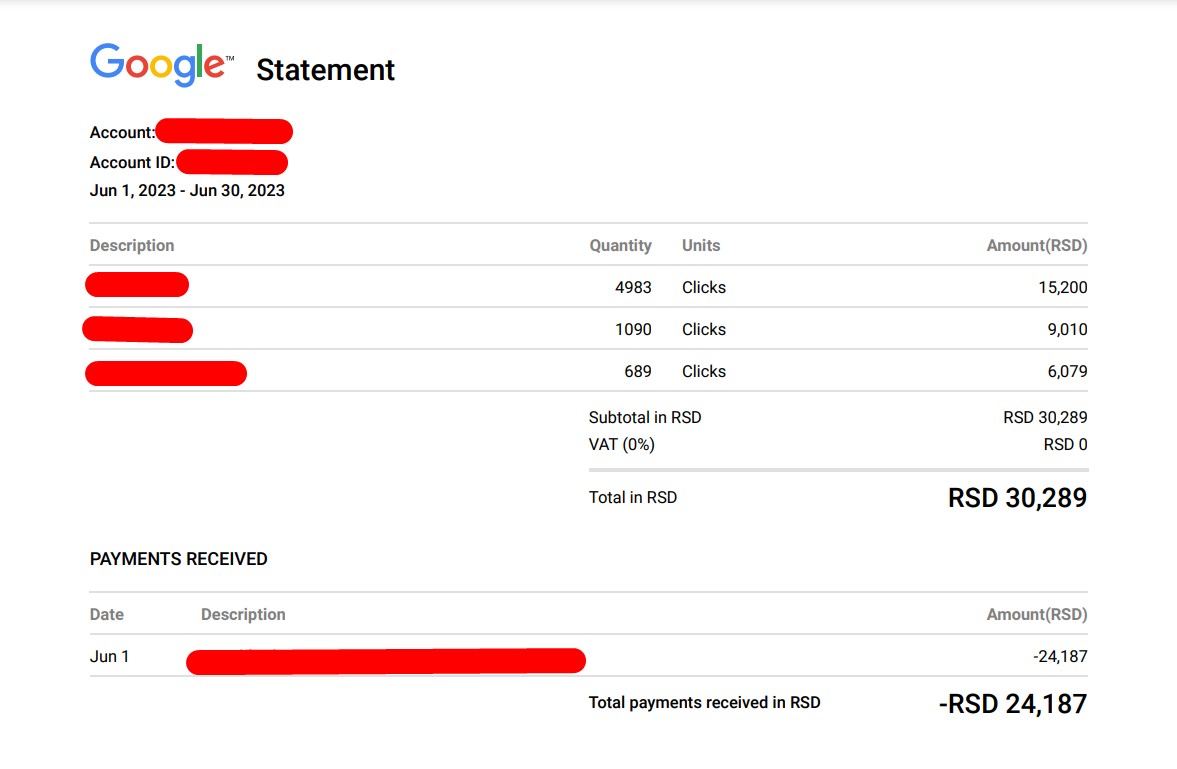This screenshot has width=1177, height=769.
Task: Click the Statement heading title
Action: 325,70
